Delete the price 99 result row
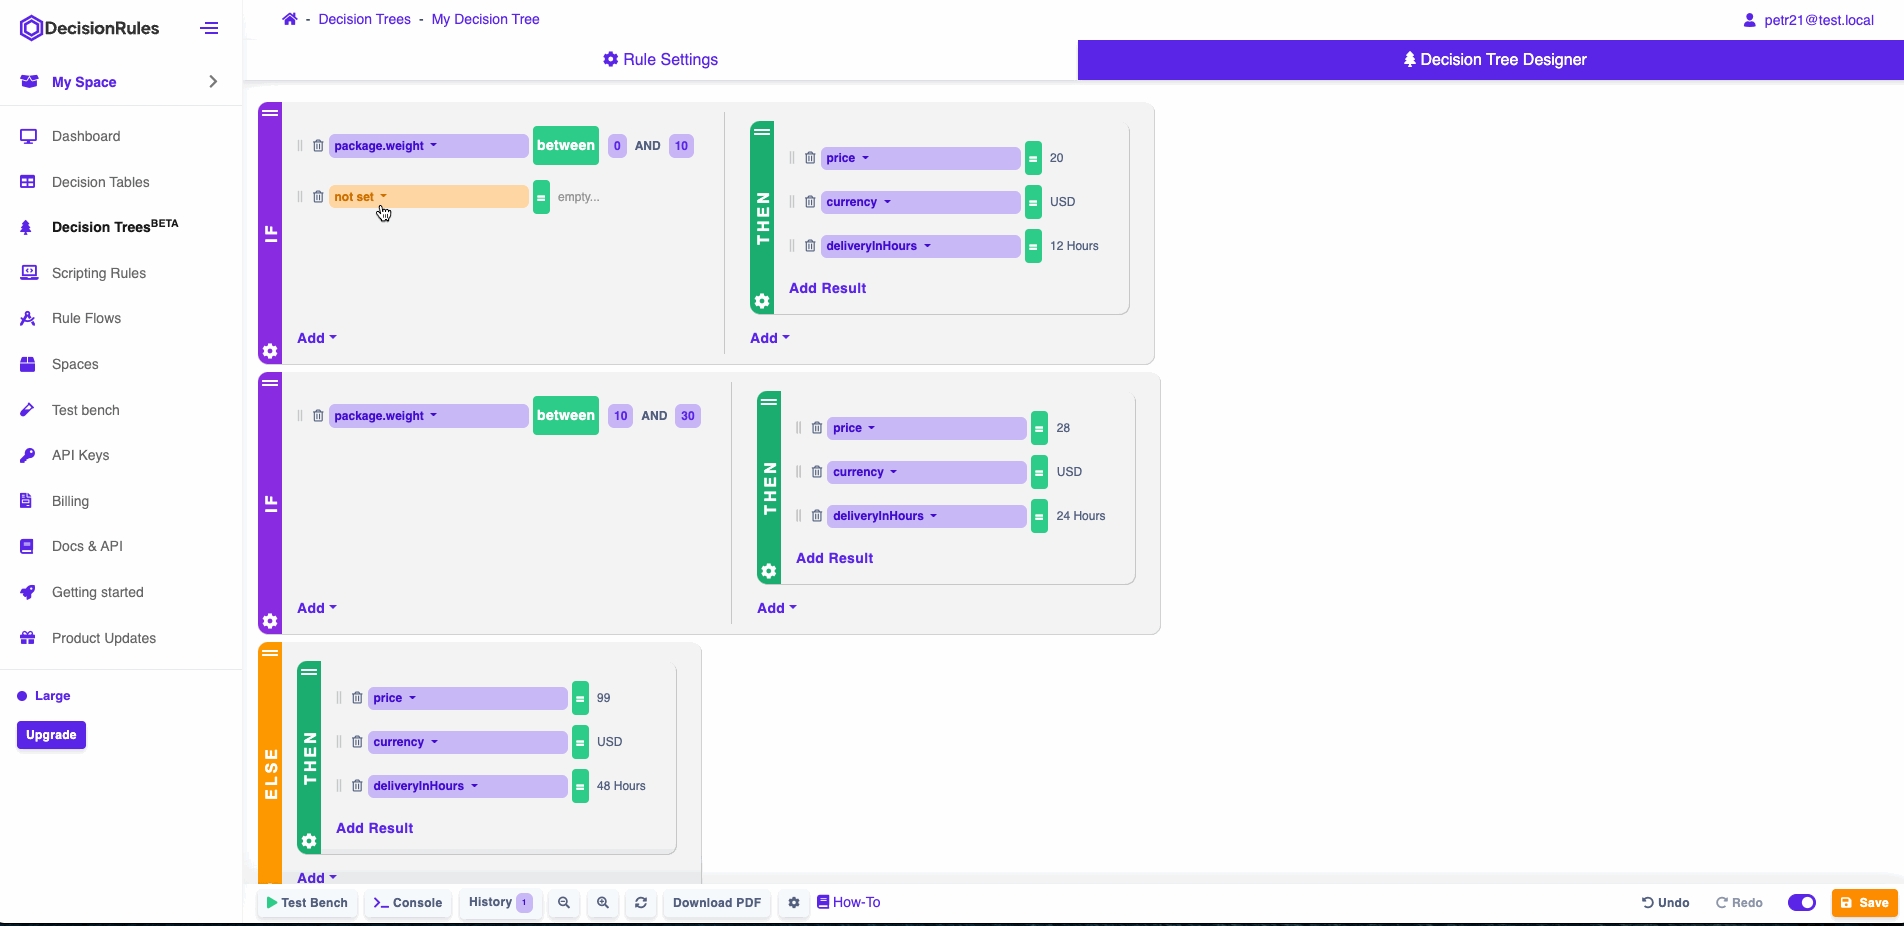Screen dimensions: 1904x926 357,698
